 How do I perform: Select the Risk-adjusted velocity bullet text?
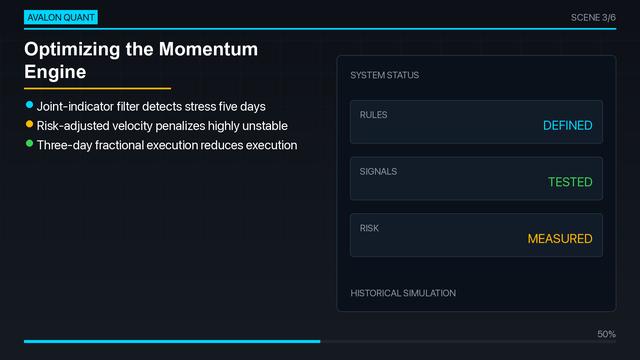(162, 126)
